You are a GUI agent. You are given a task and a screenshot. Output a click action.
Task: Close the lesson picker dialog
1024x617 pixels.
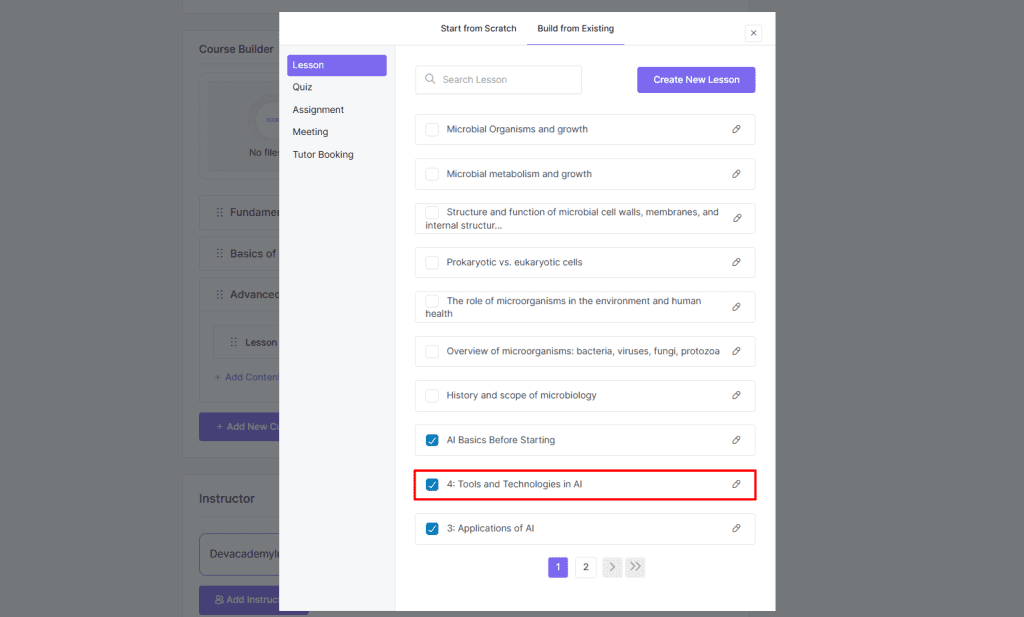[x=754, y=33]
